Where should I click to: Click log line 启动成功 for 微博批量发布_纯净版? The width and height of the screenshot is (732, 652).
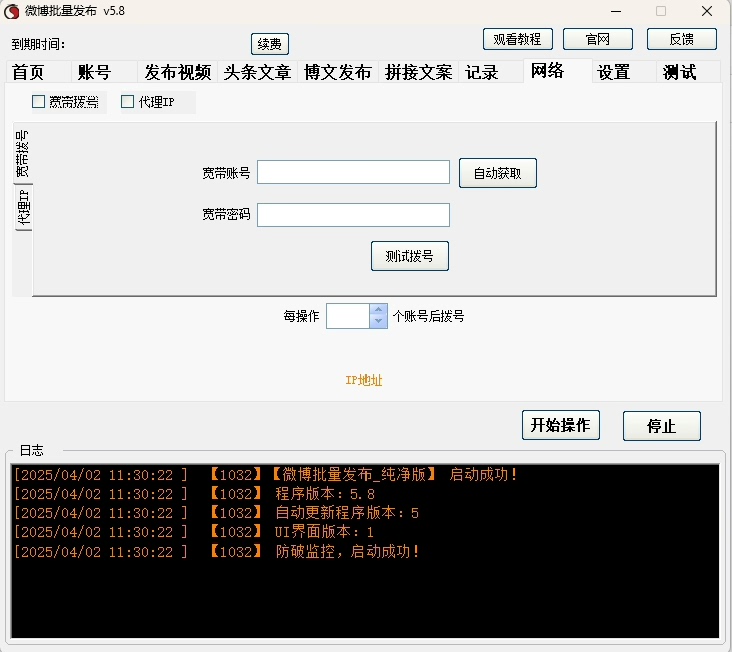266,475
